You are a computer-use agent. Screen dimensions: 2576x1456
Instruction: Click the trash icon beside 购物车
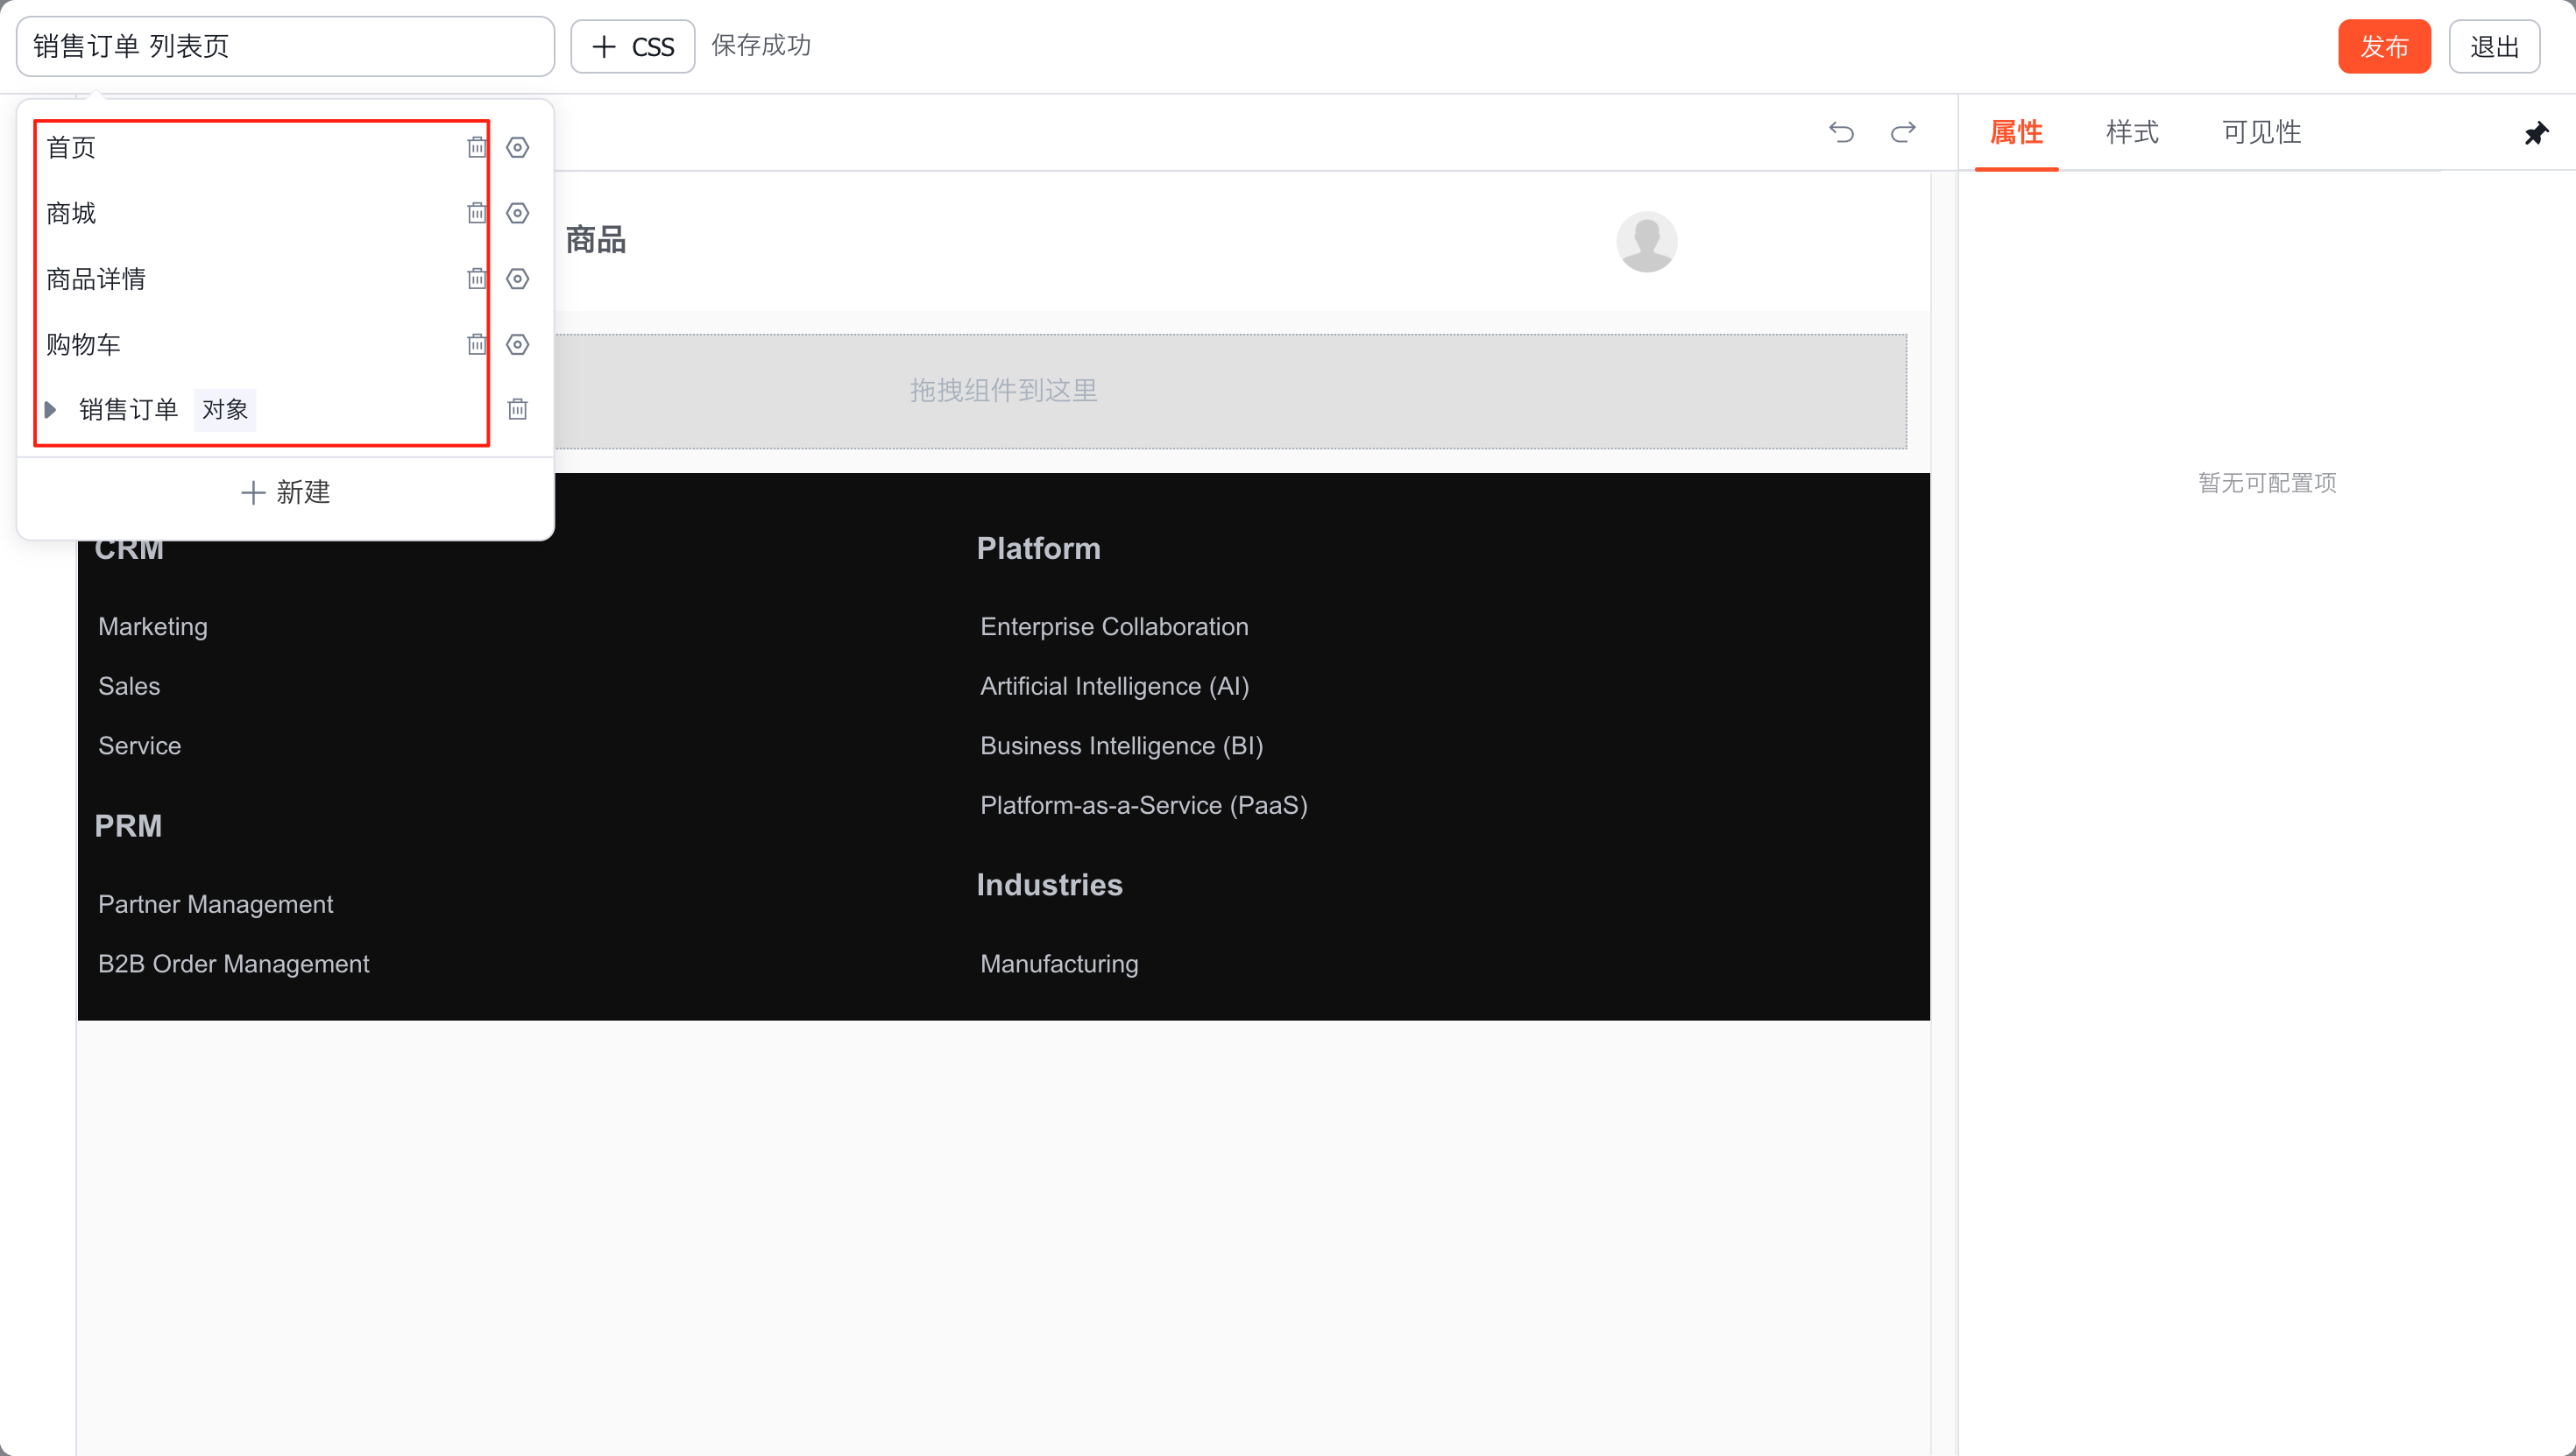click(x=477, y=345)
